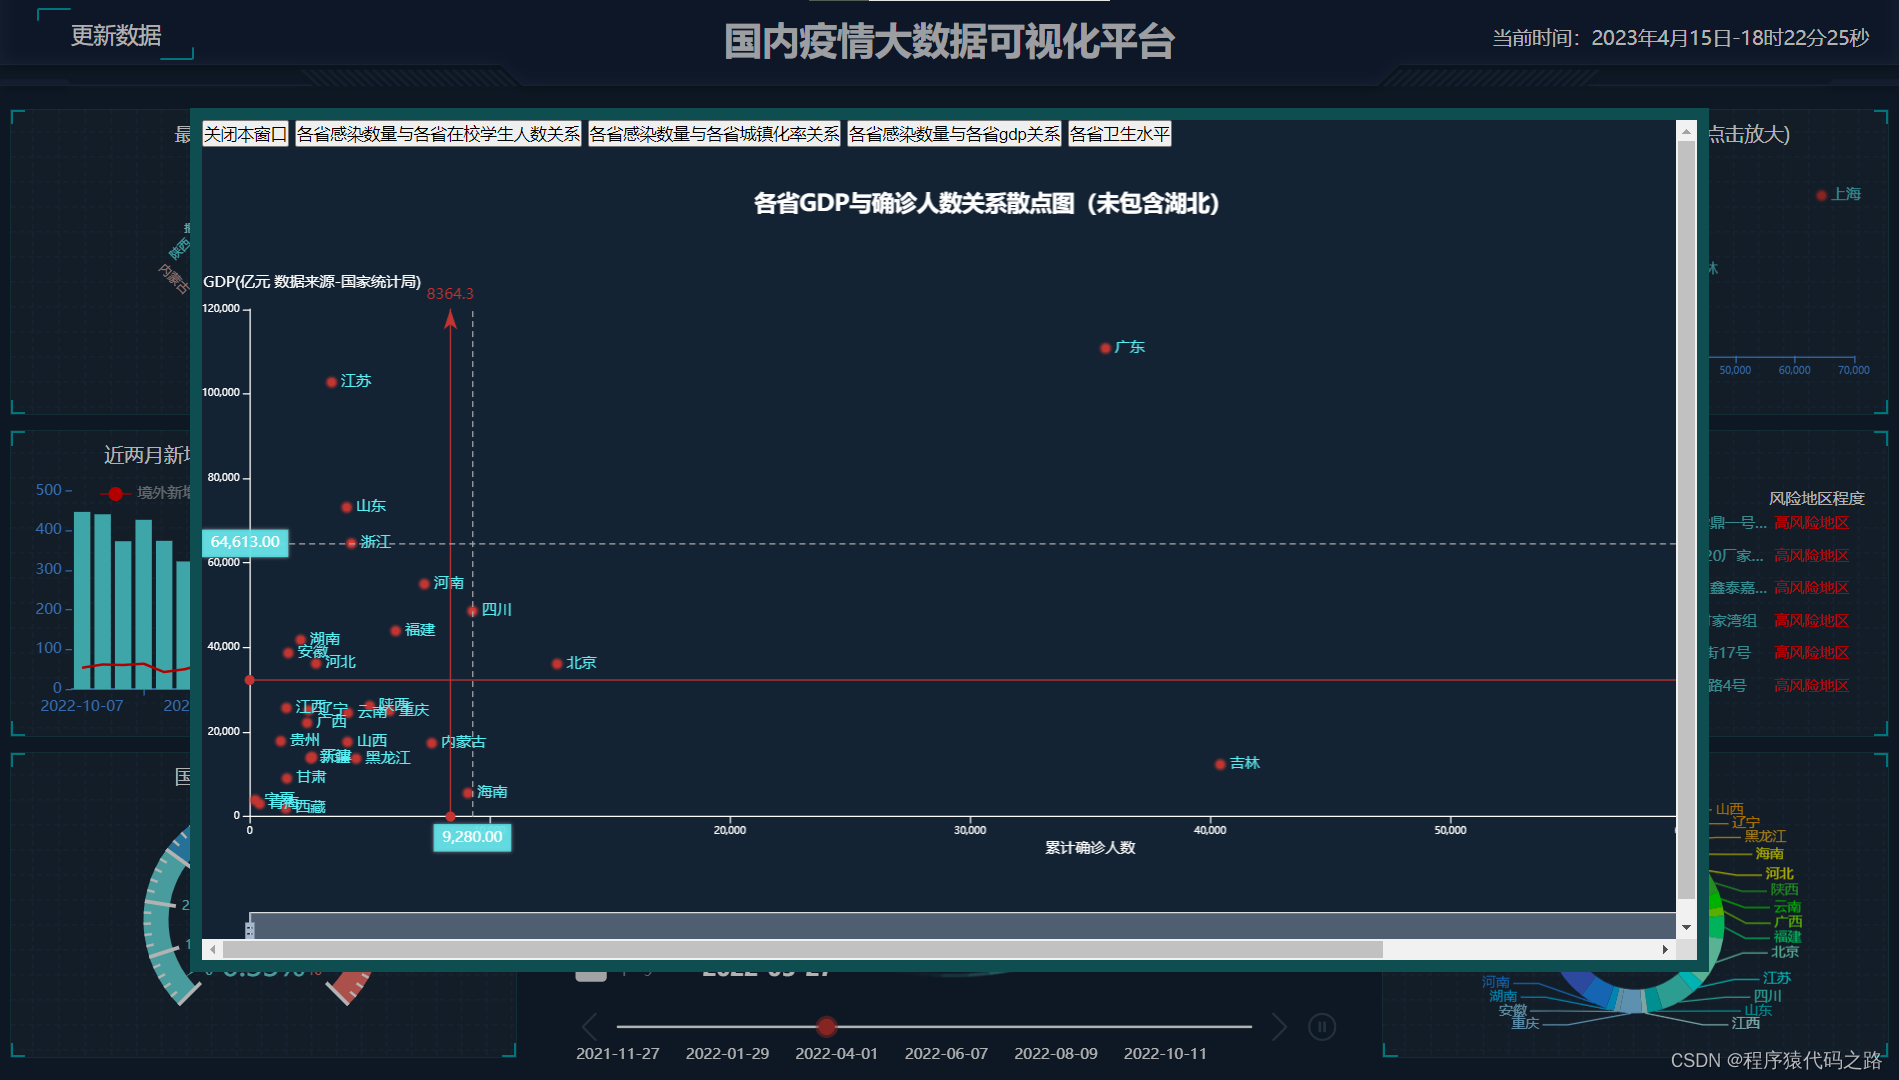Click the popup's right scroll arrow
This screenshot has height=1080, width=1899.
pos(1665,949)
